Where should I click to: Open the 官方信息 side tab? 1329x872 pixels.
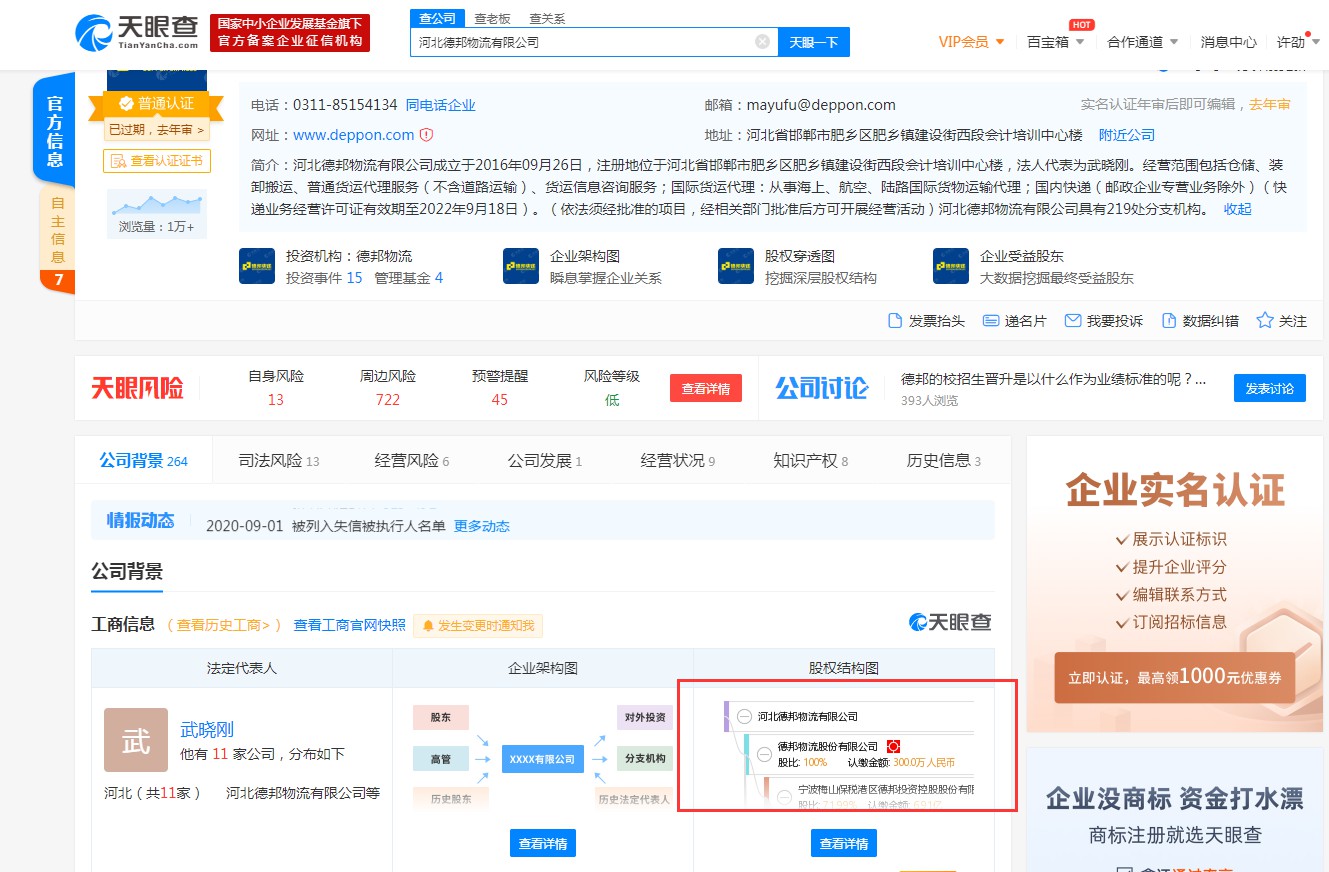point(55,131)
